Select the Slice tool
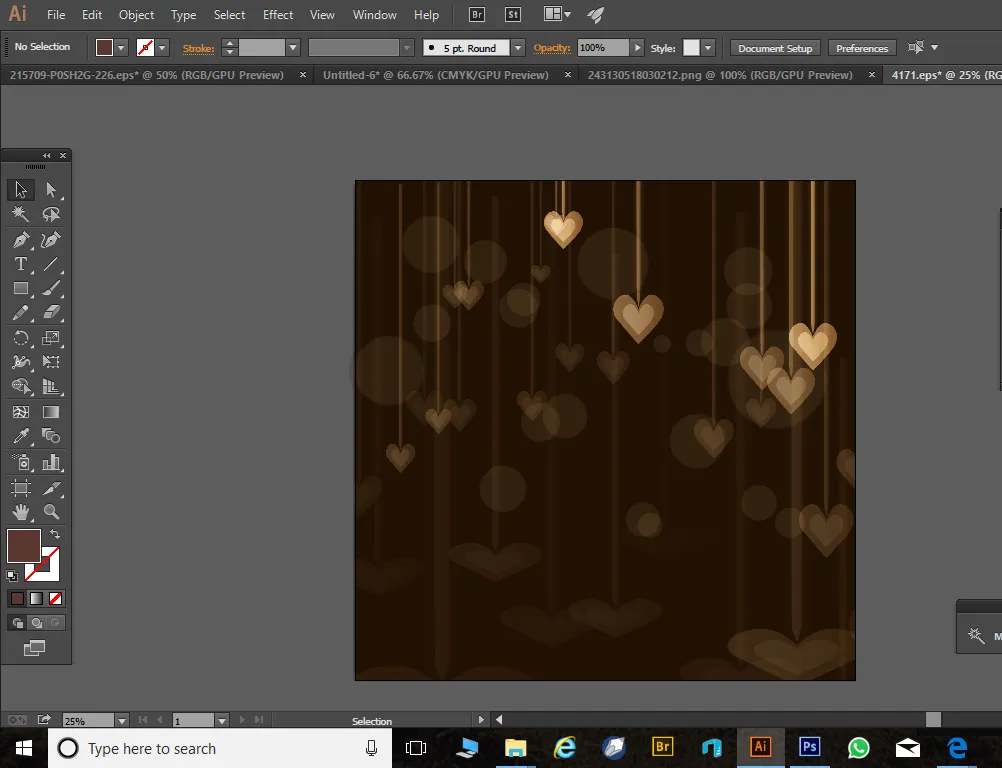 pos(51,488)
